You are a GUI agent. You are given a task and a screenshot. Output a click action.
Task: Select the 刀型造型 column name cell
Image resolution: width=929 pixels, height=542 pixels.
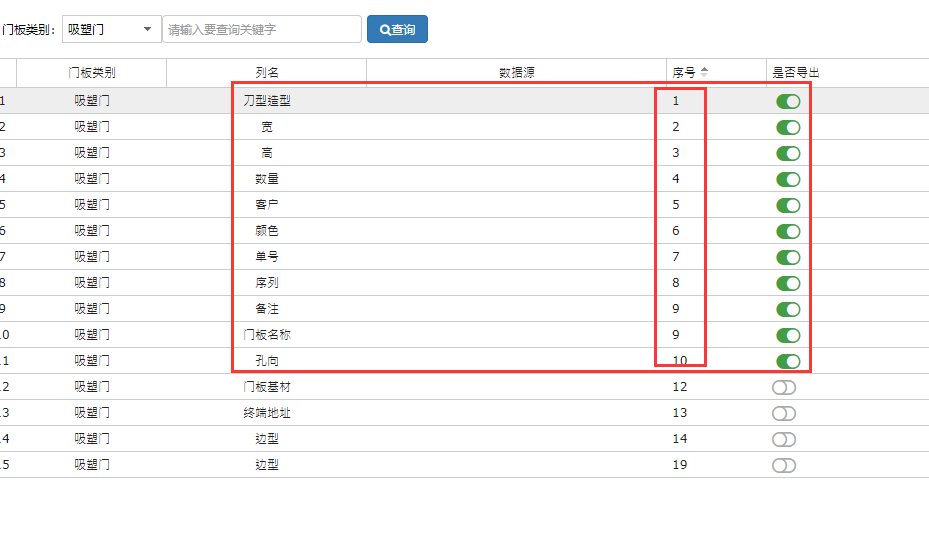pos(267,101)
